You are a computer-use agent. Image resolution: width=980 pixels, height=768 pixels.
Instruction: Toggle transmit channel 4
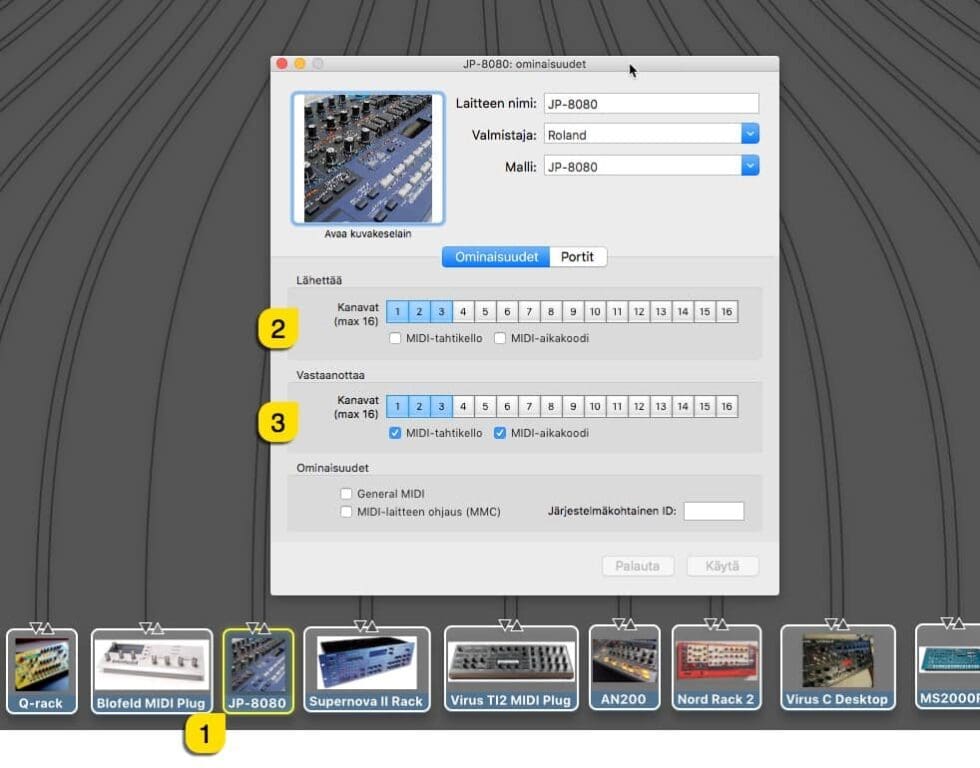[x=463, y=311]
